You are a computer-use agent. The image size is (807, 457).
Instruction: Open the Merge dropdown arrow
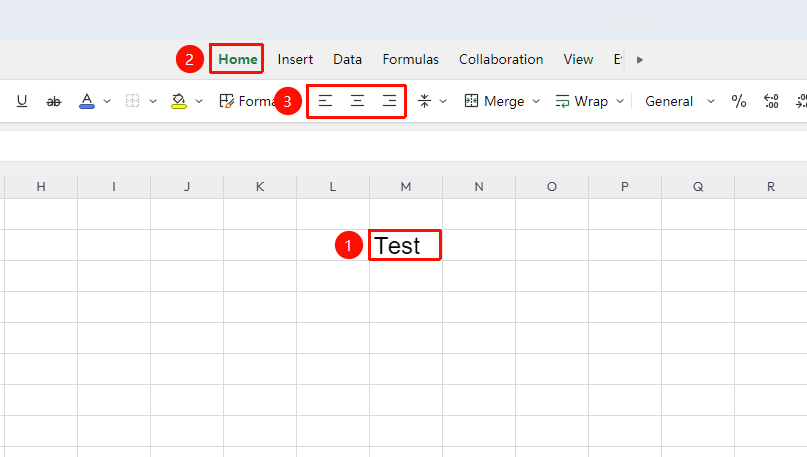tap(536, 101)
